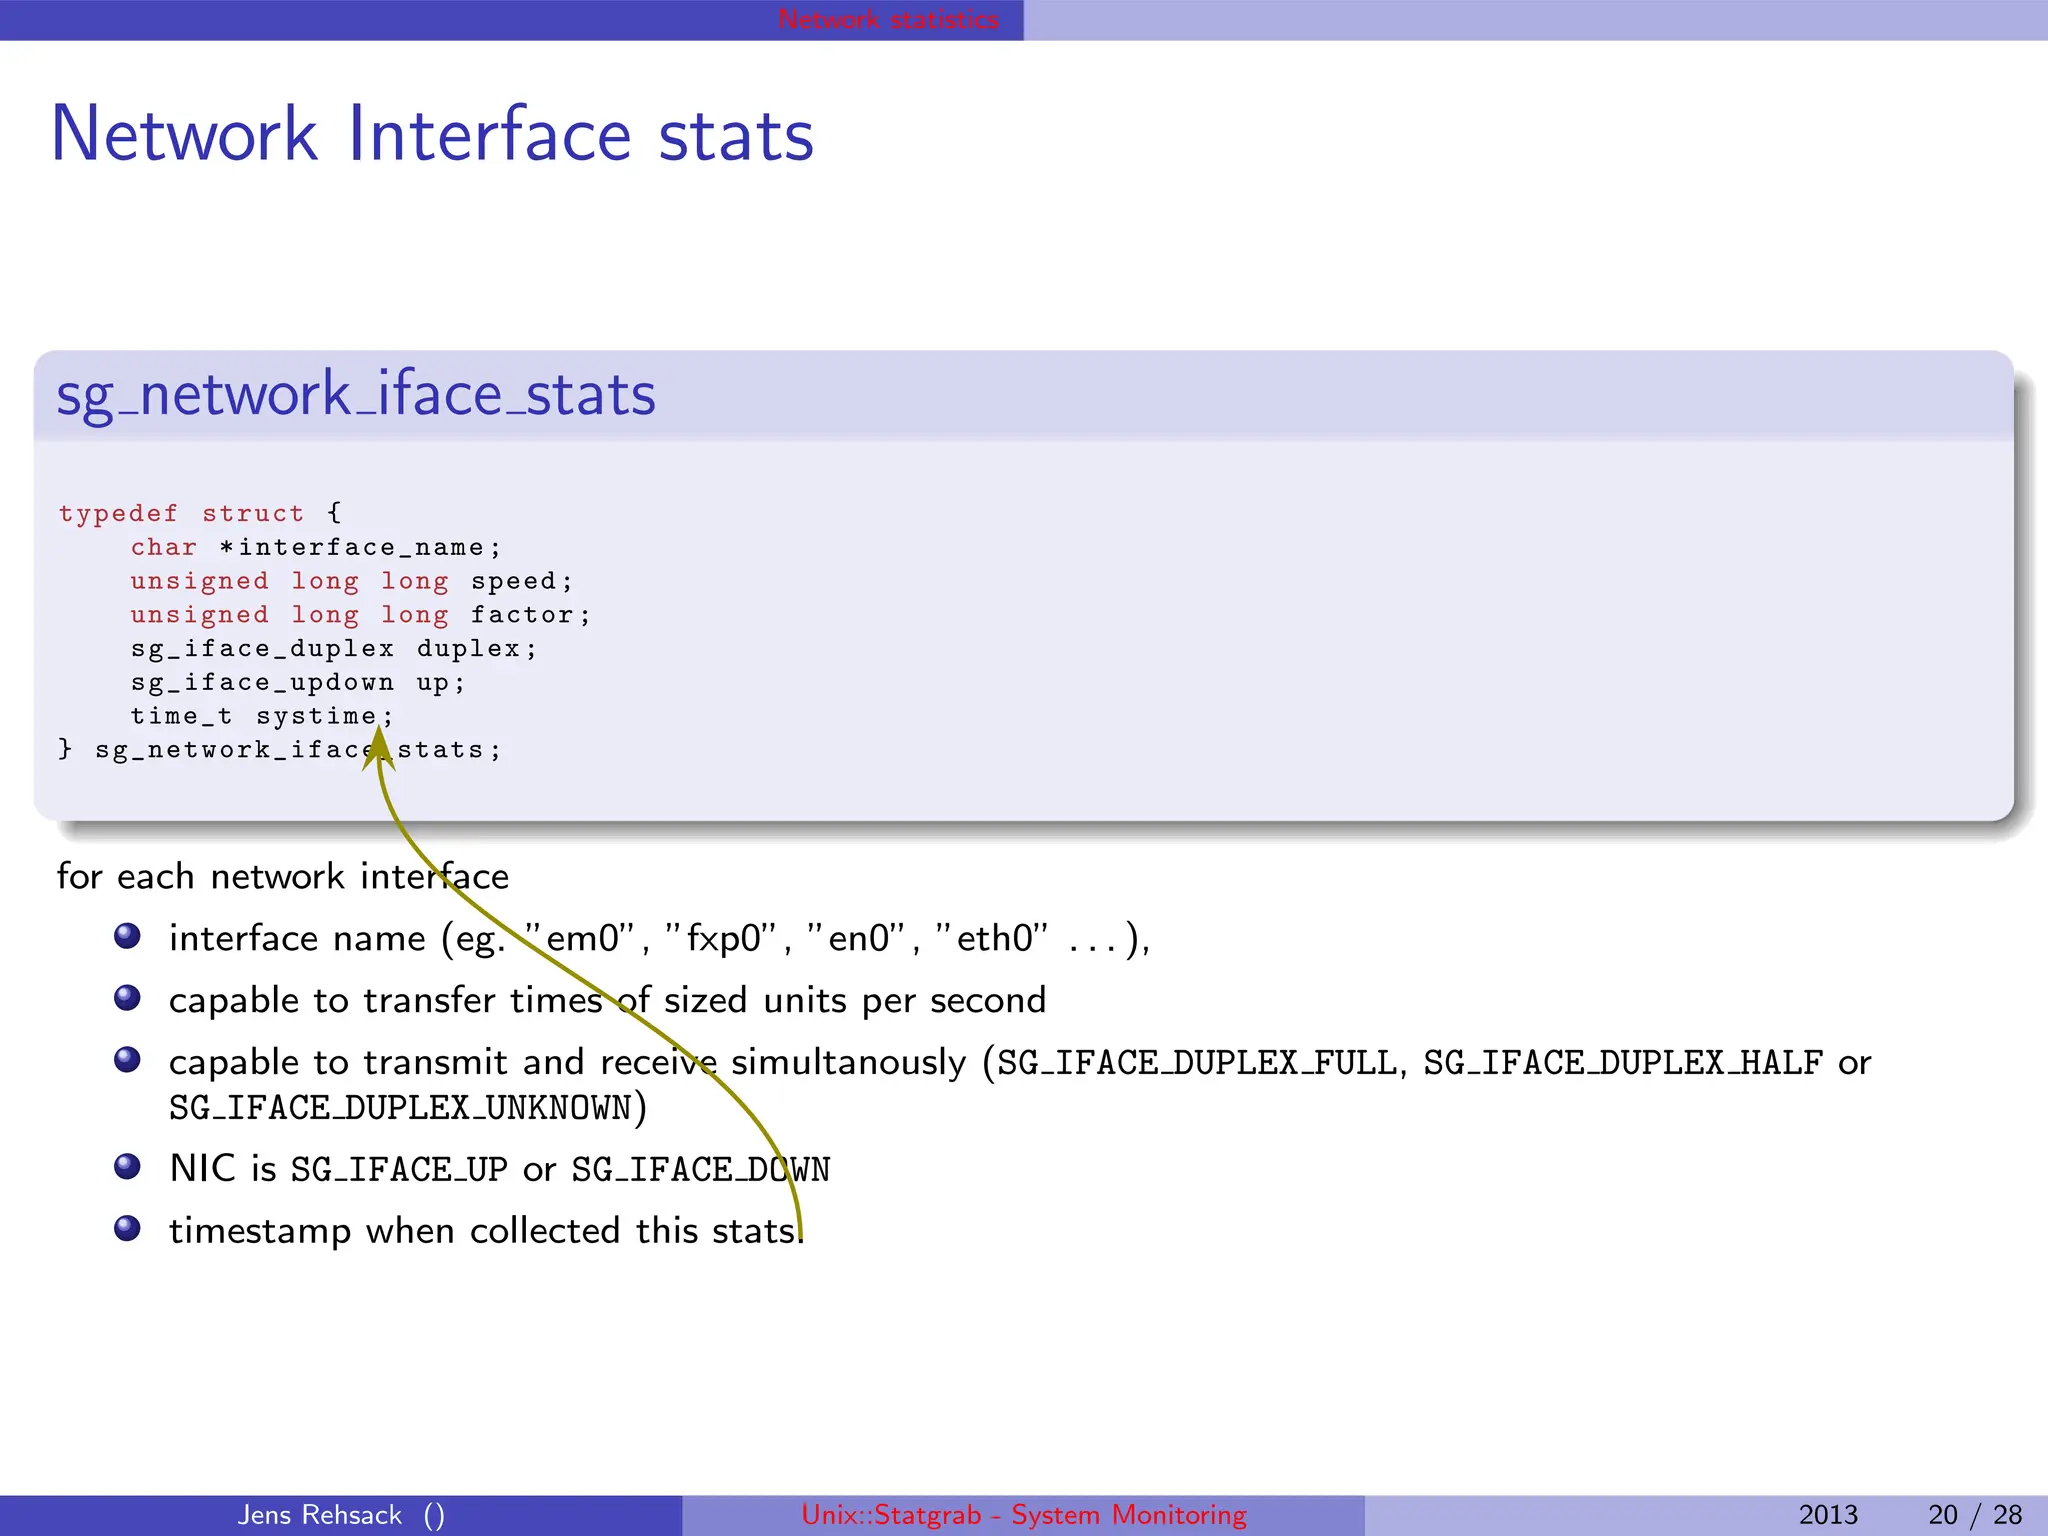The image size is (2048, 1536).
Task: Click the '2013' date in the footer
Action: (1828, 1515)
